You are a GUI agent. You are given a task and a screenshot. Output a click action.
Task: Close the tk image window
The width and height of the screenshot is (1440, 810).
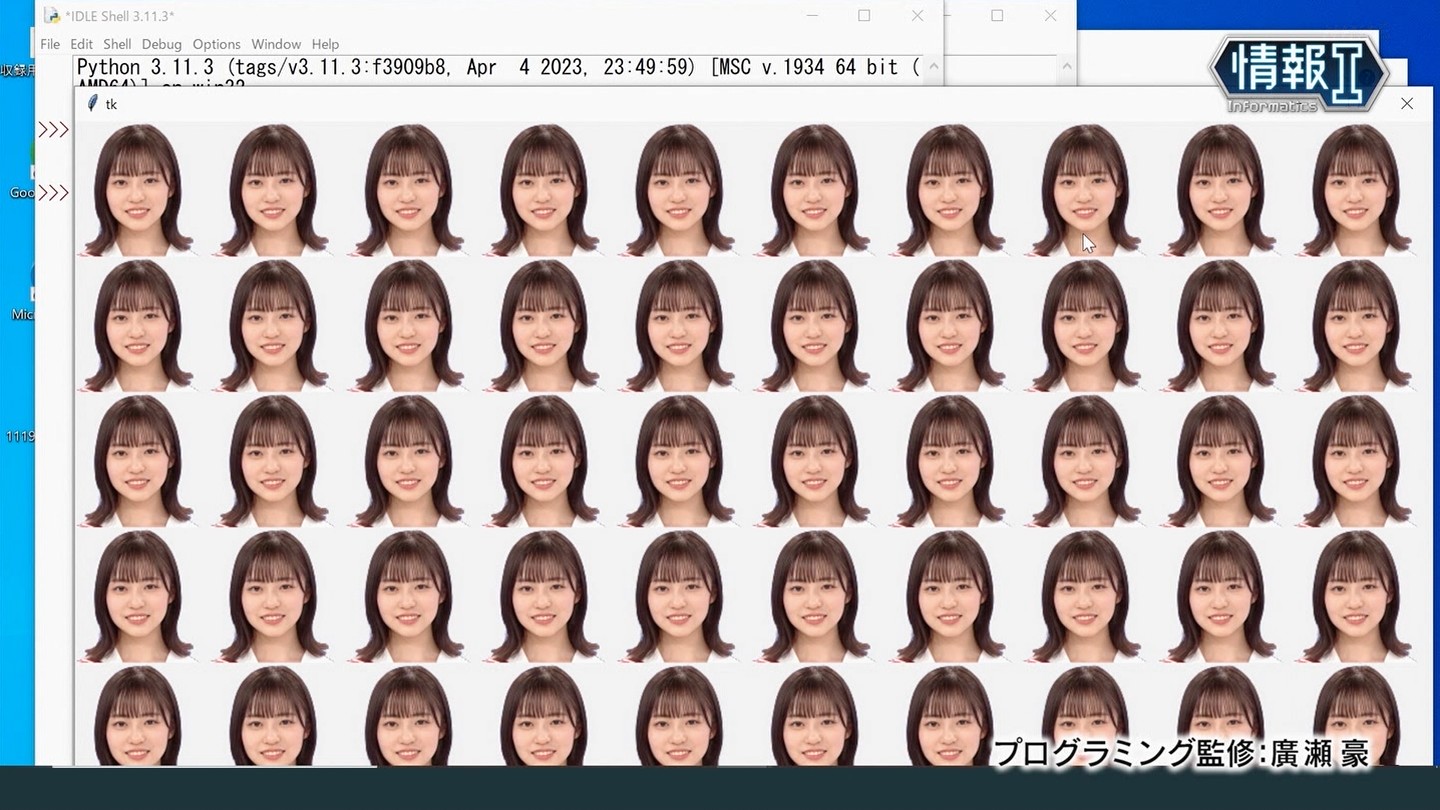[1406, 104]
